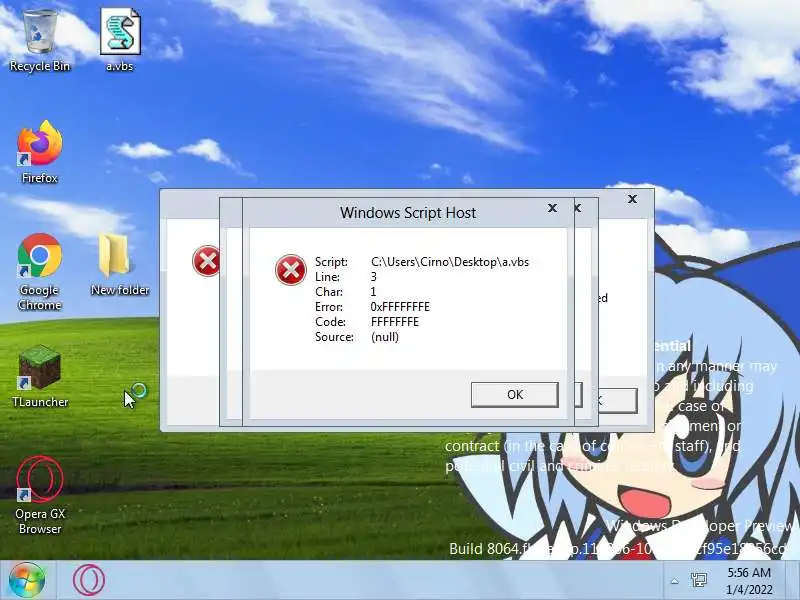Click the script path C:\Users\Cirno\Desktop\a.vbs

[450, 262]
